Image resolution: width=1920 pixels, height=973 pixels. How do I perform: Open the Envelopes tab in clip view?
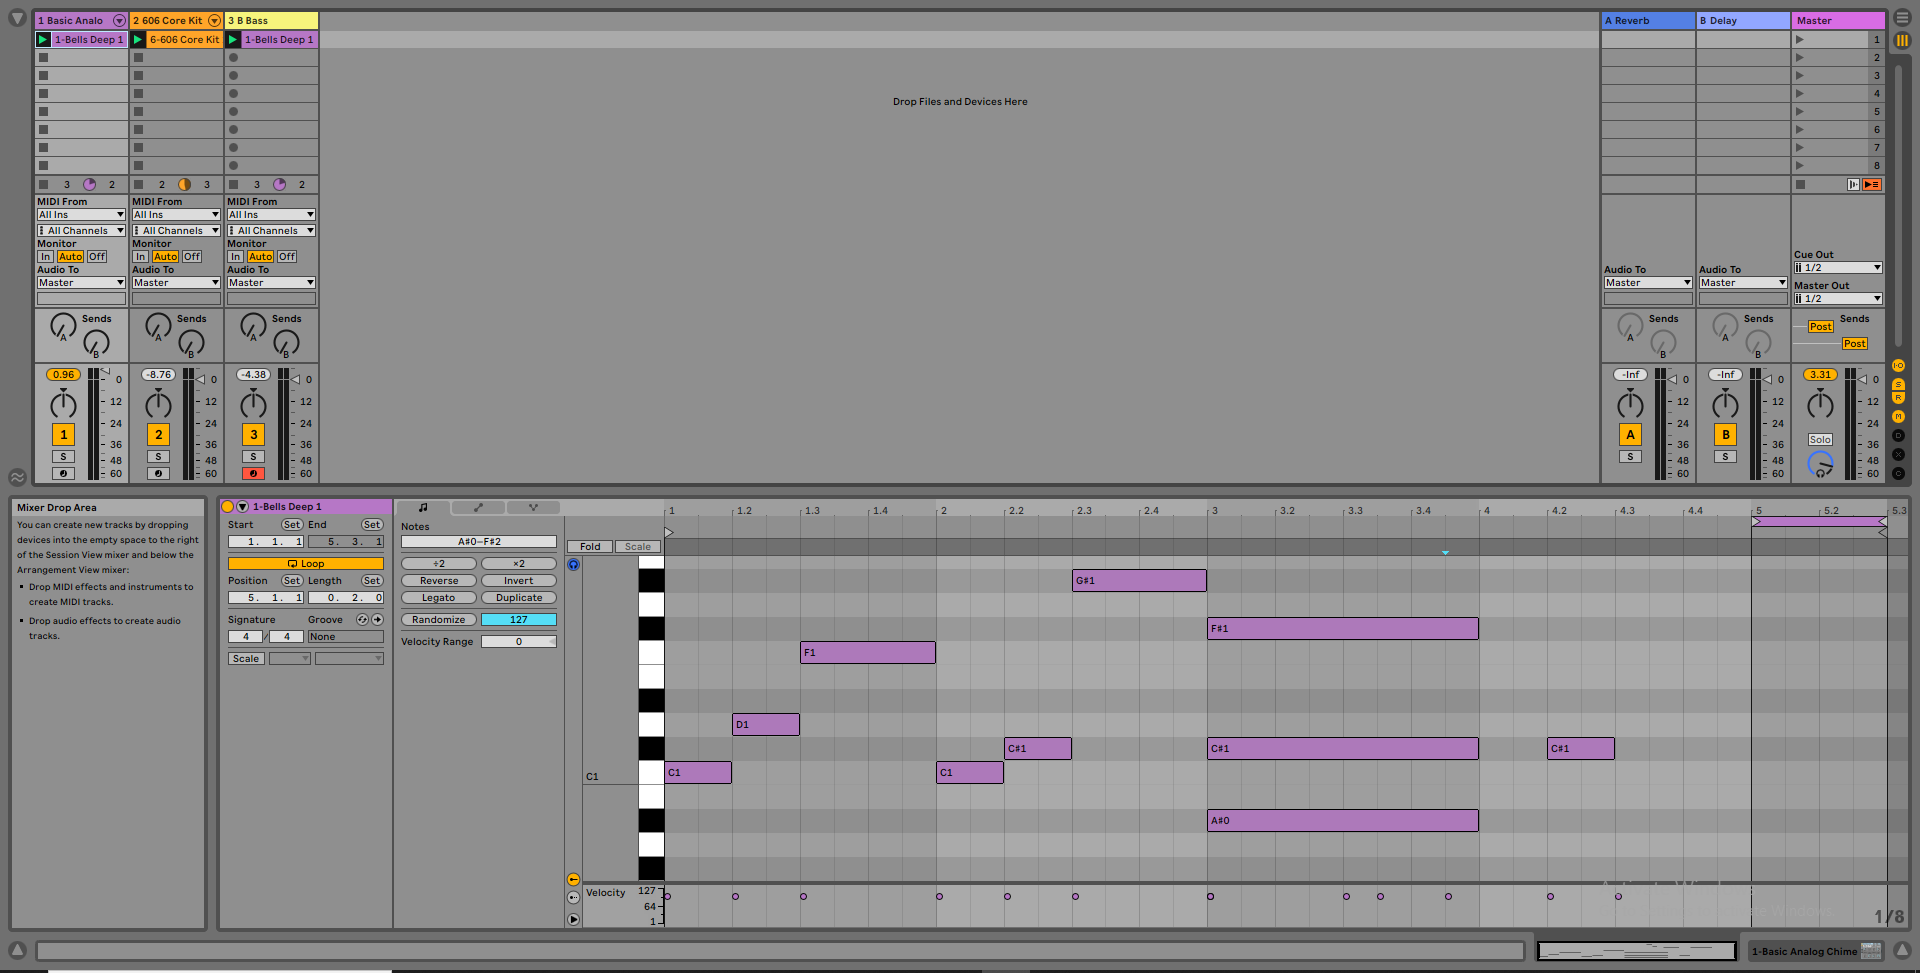478,507
